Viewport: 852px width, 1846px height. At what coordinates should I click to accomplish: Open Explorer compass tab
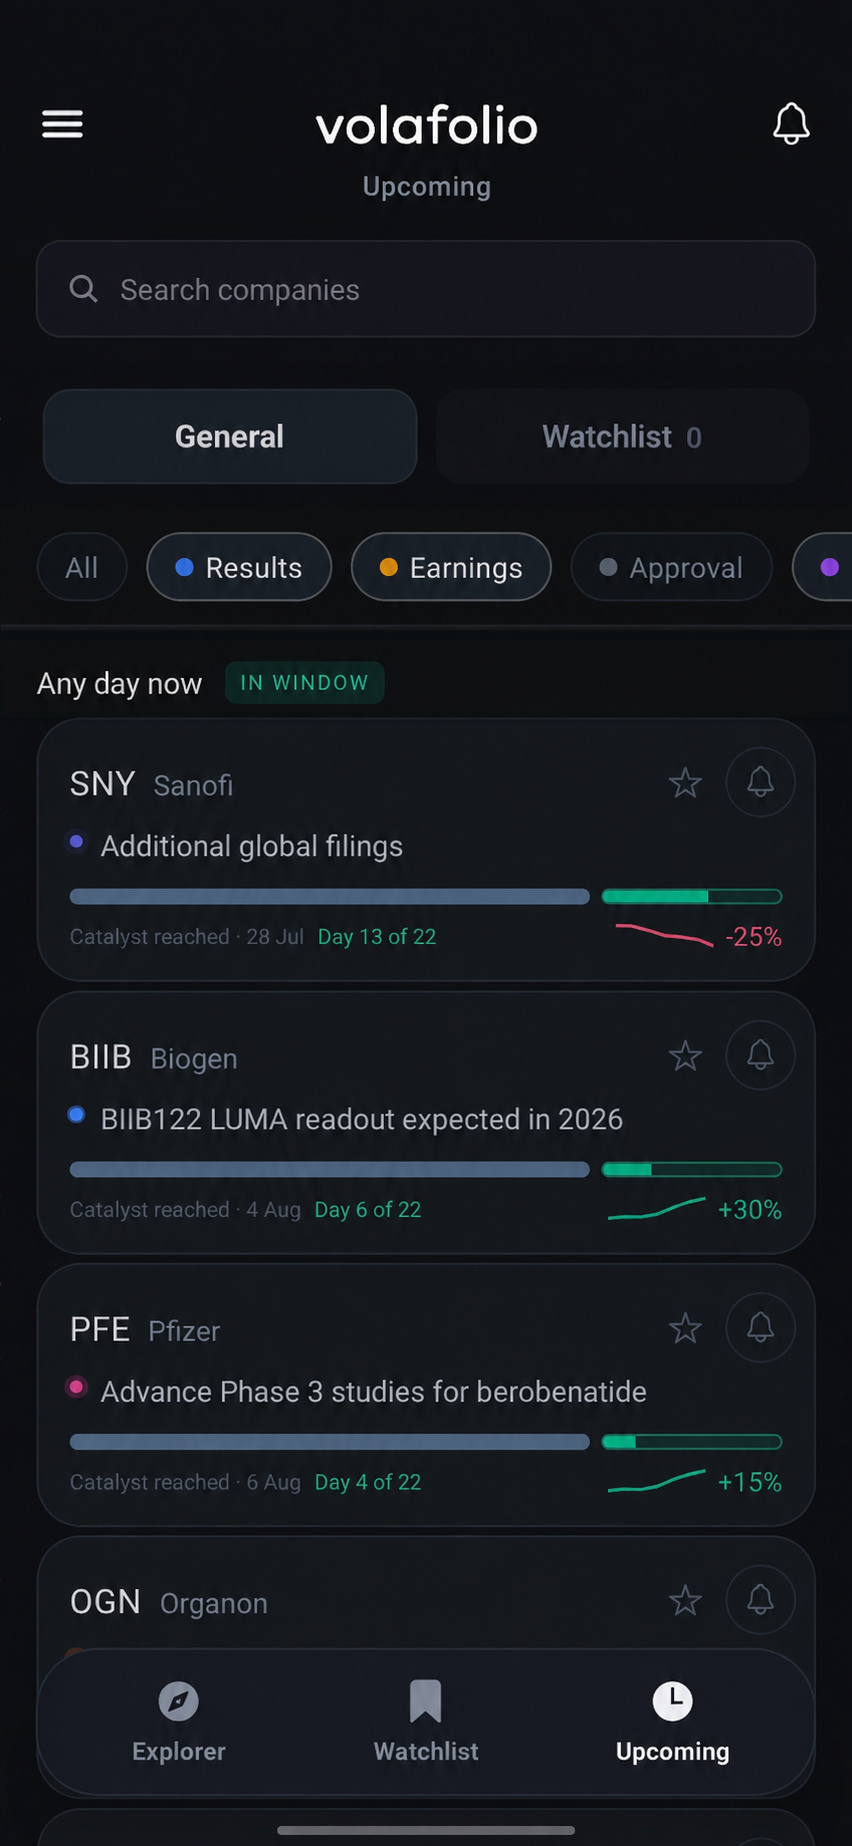[x=179, y=1722]
